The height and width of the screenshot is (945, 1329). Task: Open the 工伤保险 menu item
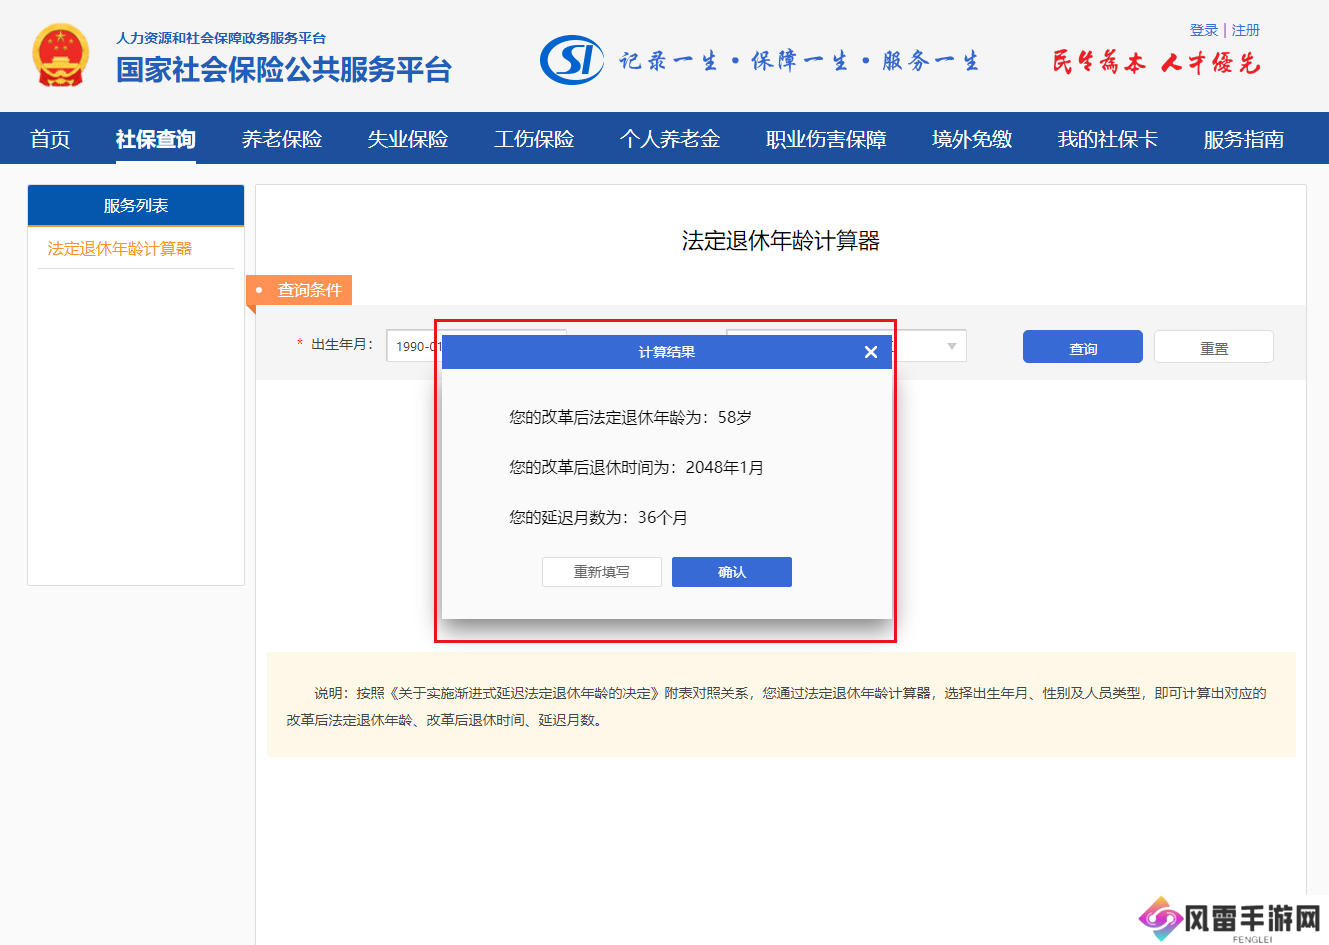coord(533,139)
